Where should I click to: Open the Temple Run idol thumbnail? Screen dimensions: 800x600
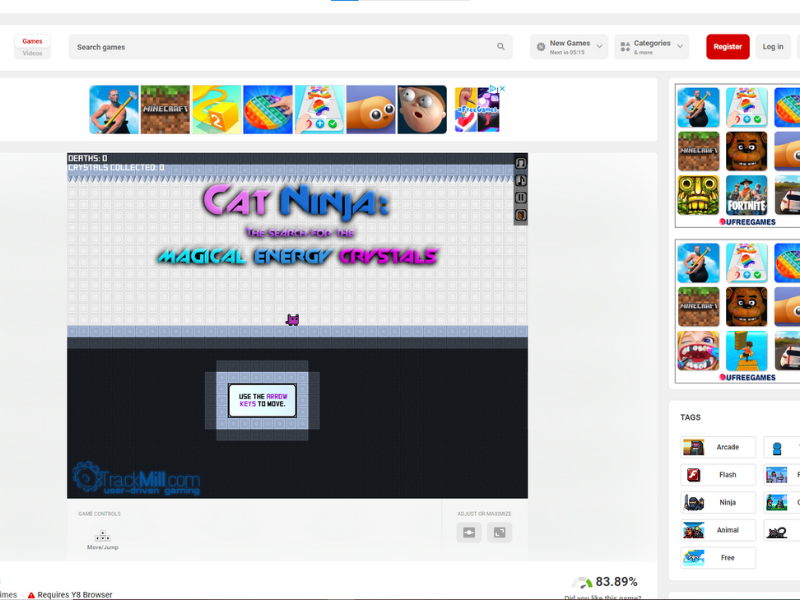(x=698, y=195)
